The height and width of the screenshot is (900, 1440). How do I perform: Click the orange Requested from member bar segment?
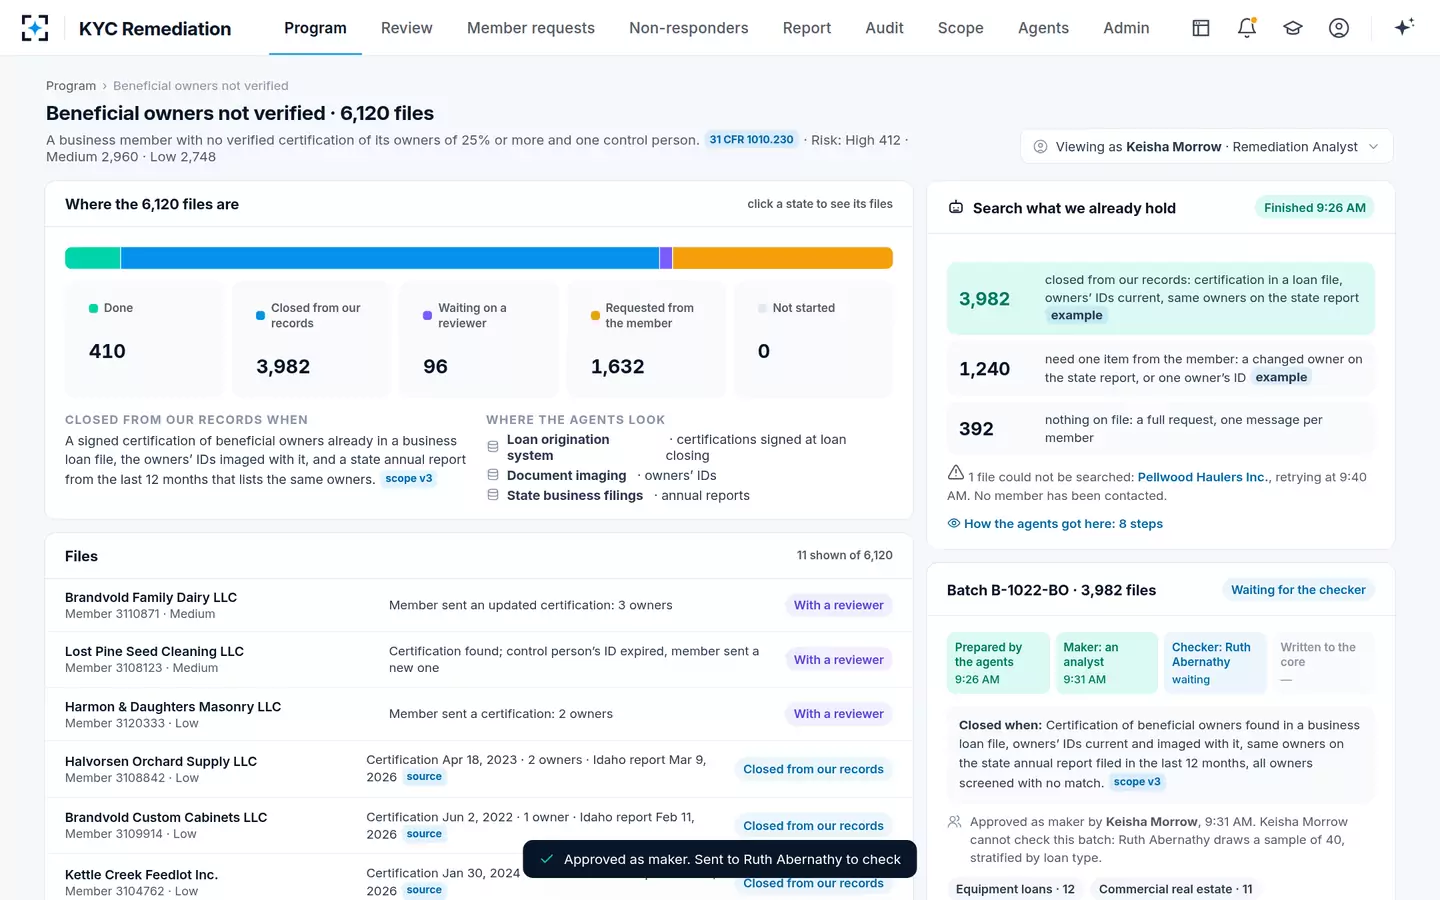pos(783,258)
